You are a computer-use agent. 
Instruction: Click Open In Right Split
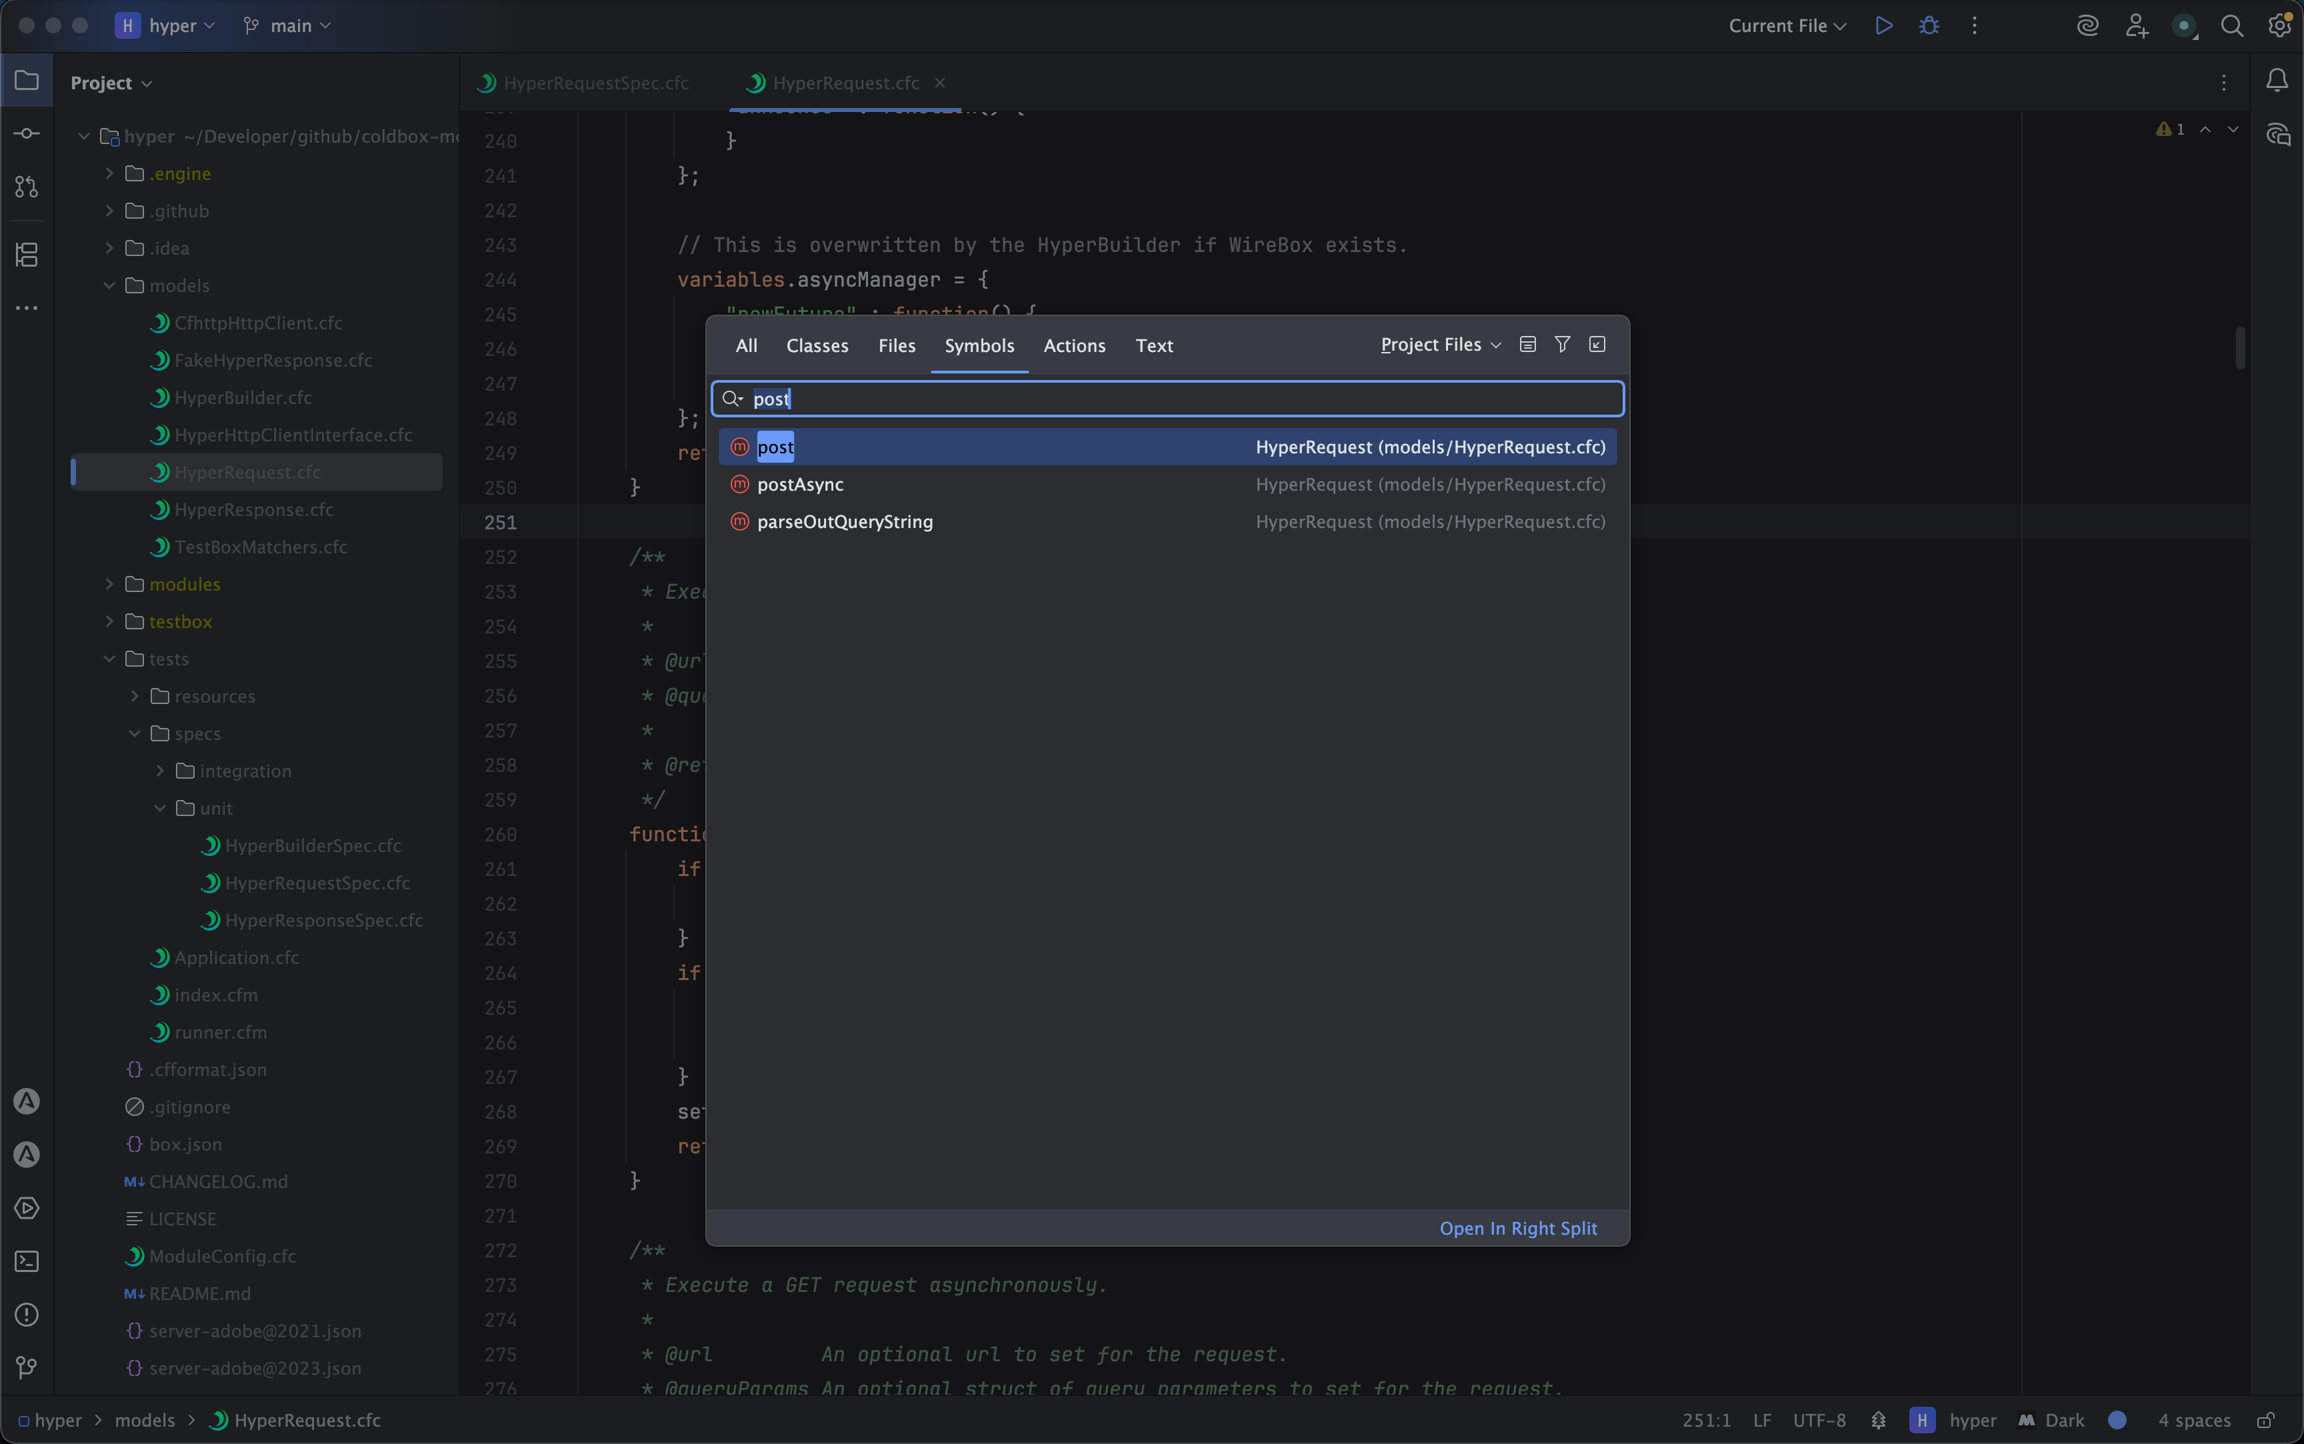(x=1518, y=1228)
